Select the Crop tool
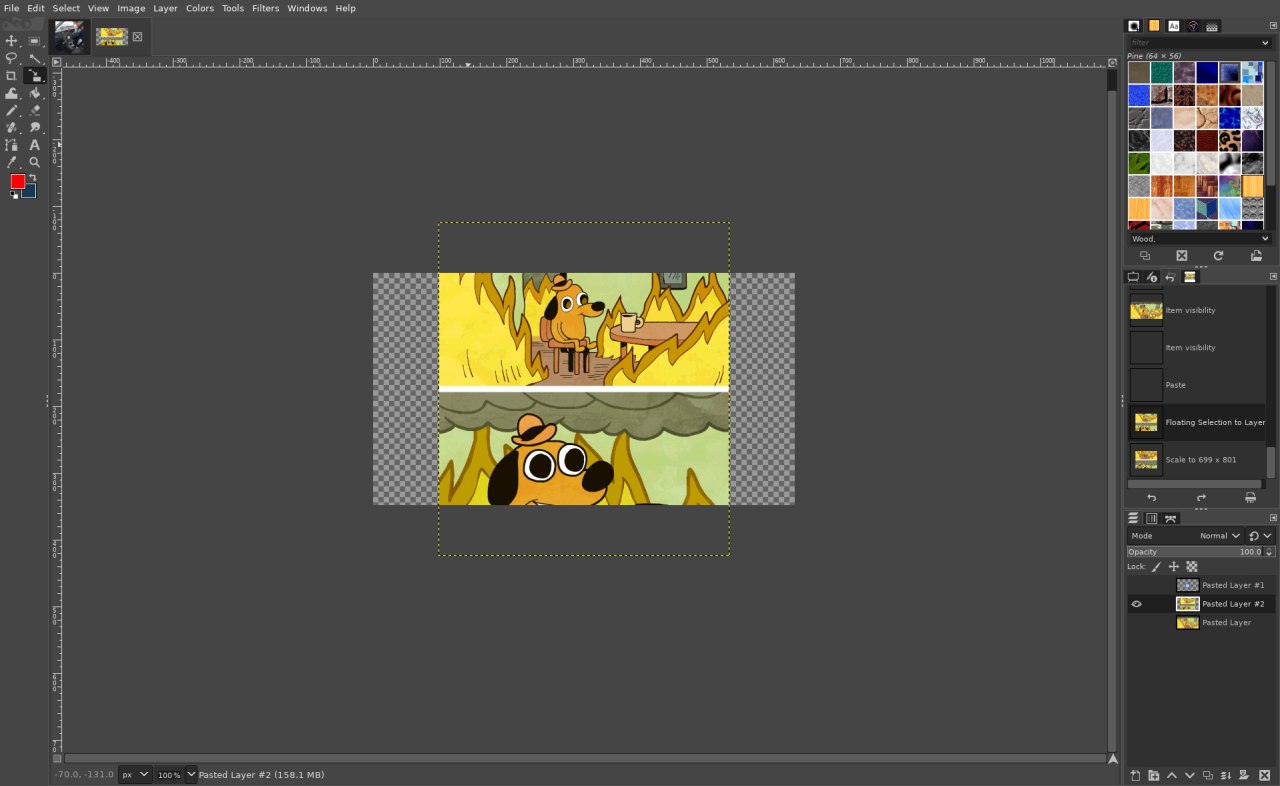The image size is (1280, 786). point(12,75)
